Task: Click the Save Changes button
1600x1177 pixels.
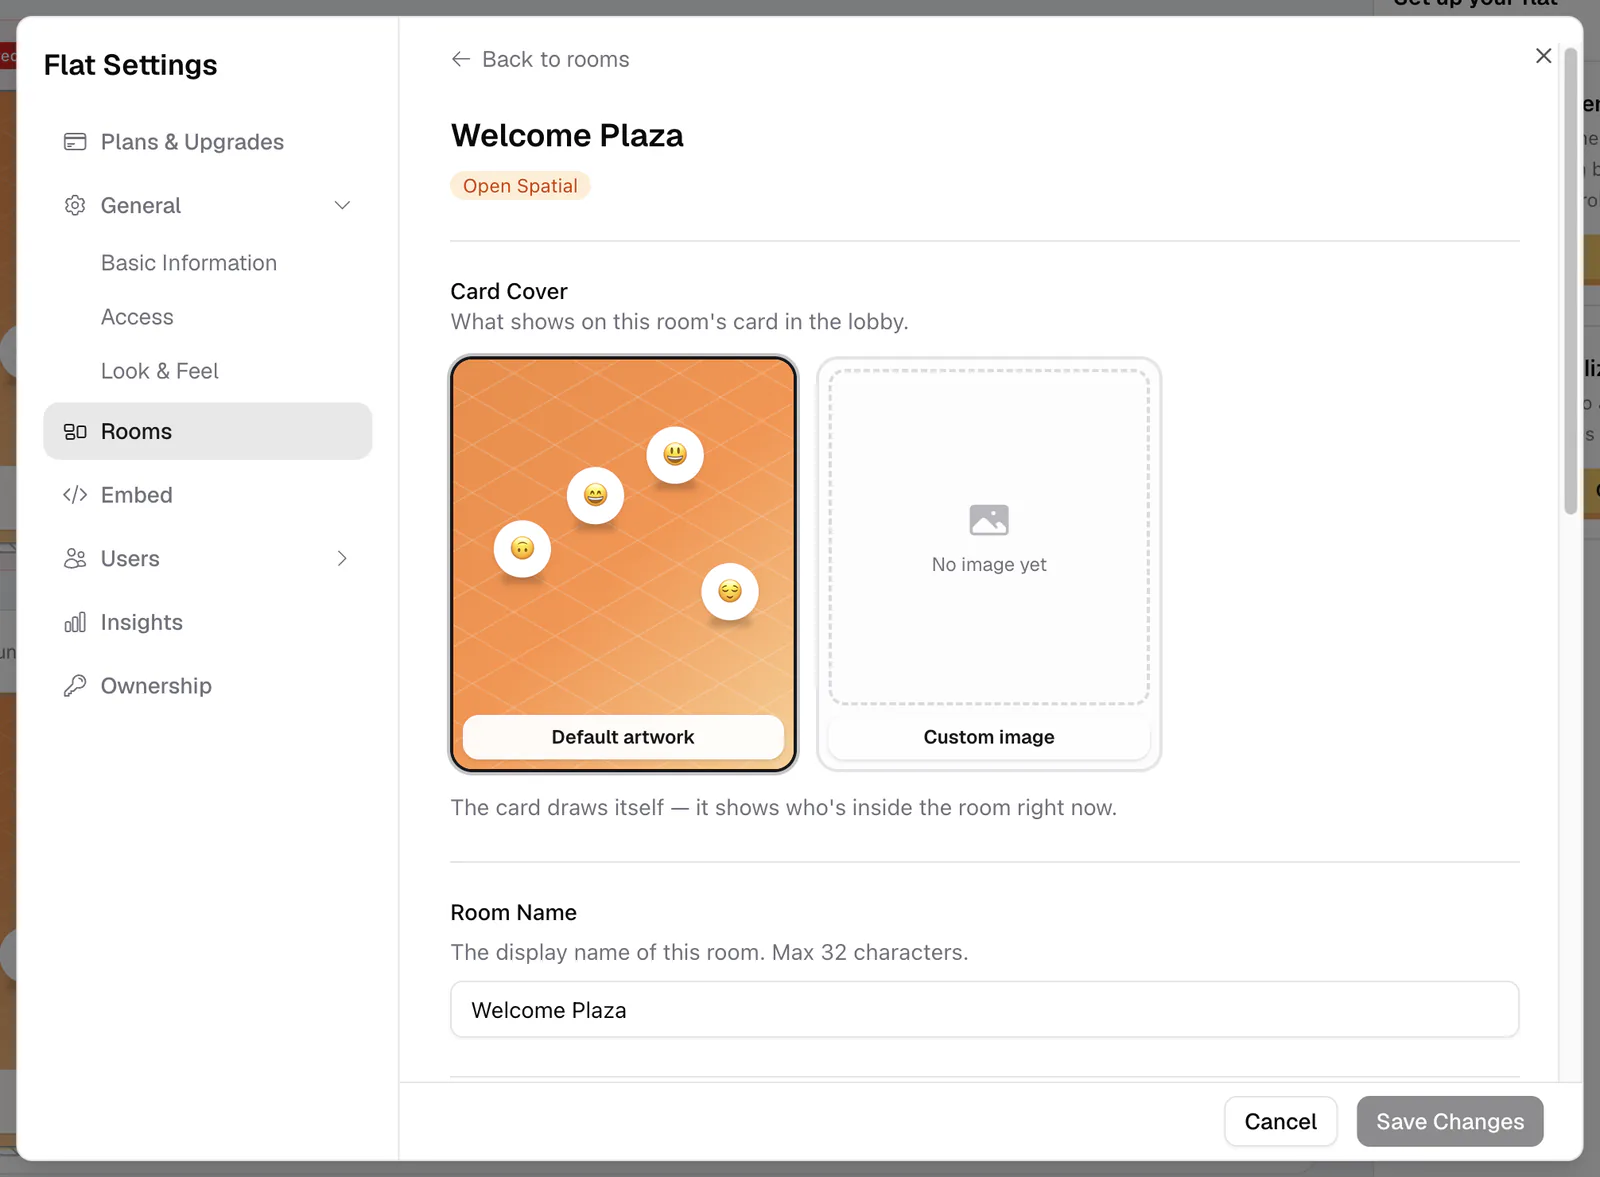Action: (1450, 1122)
